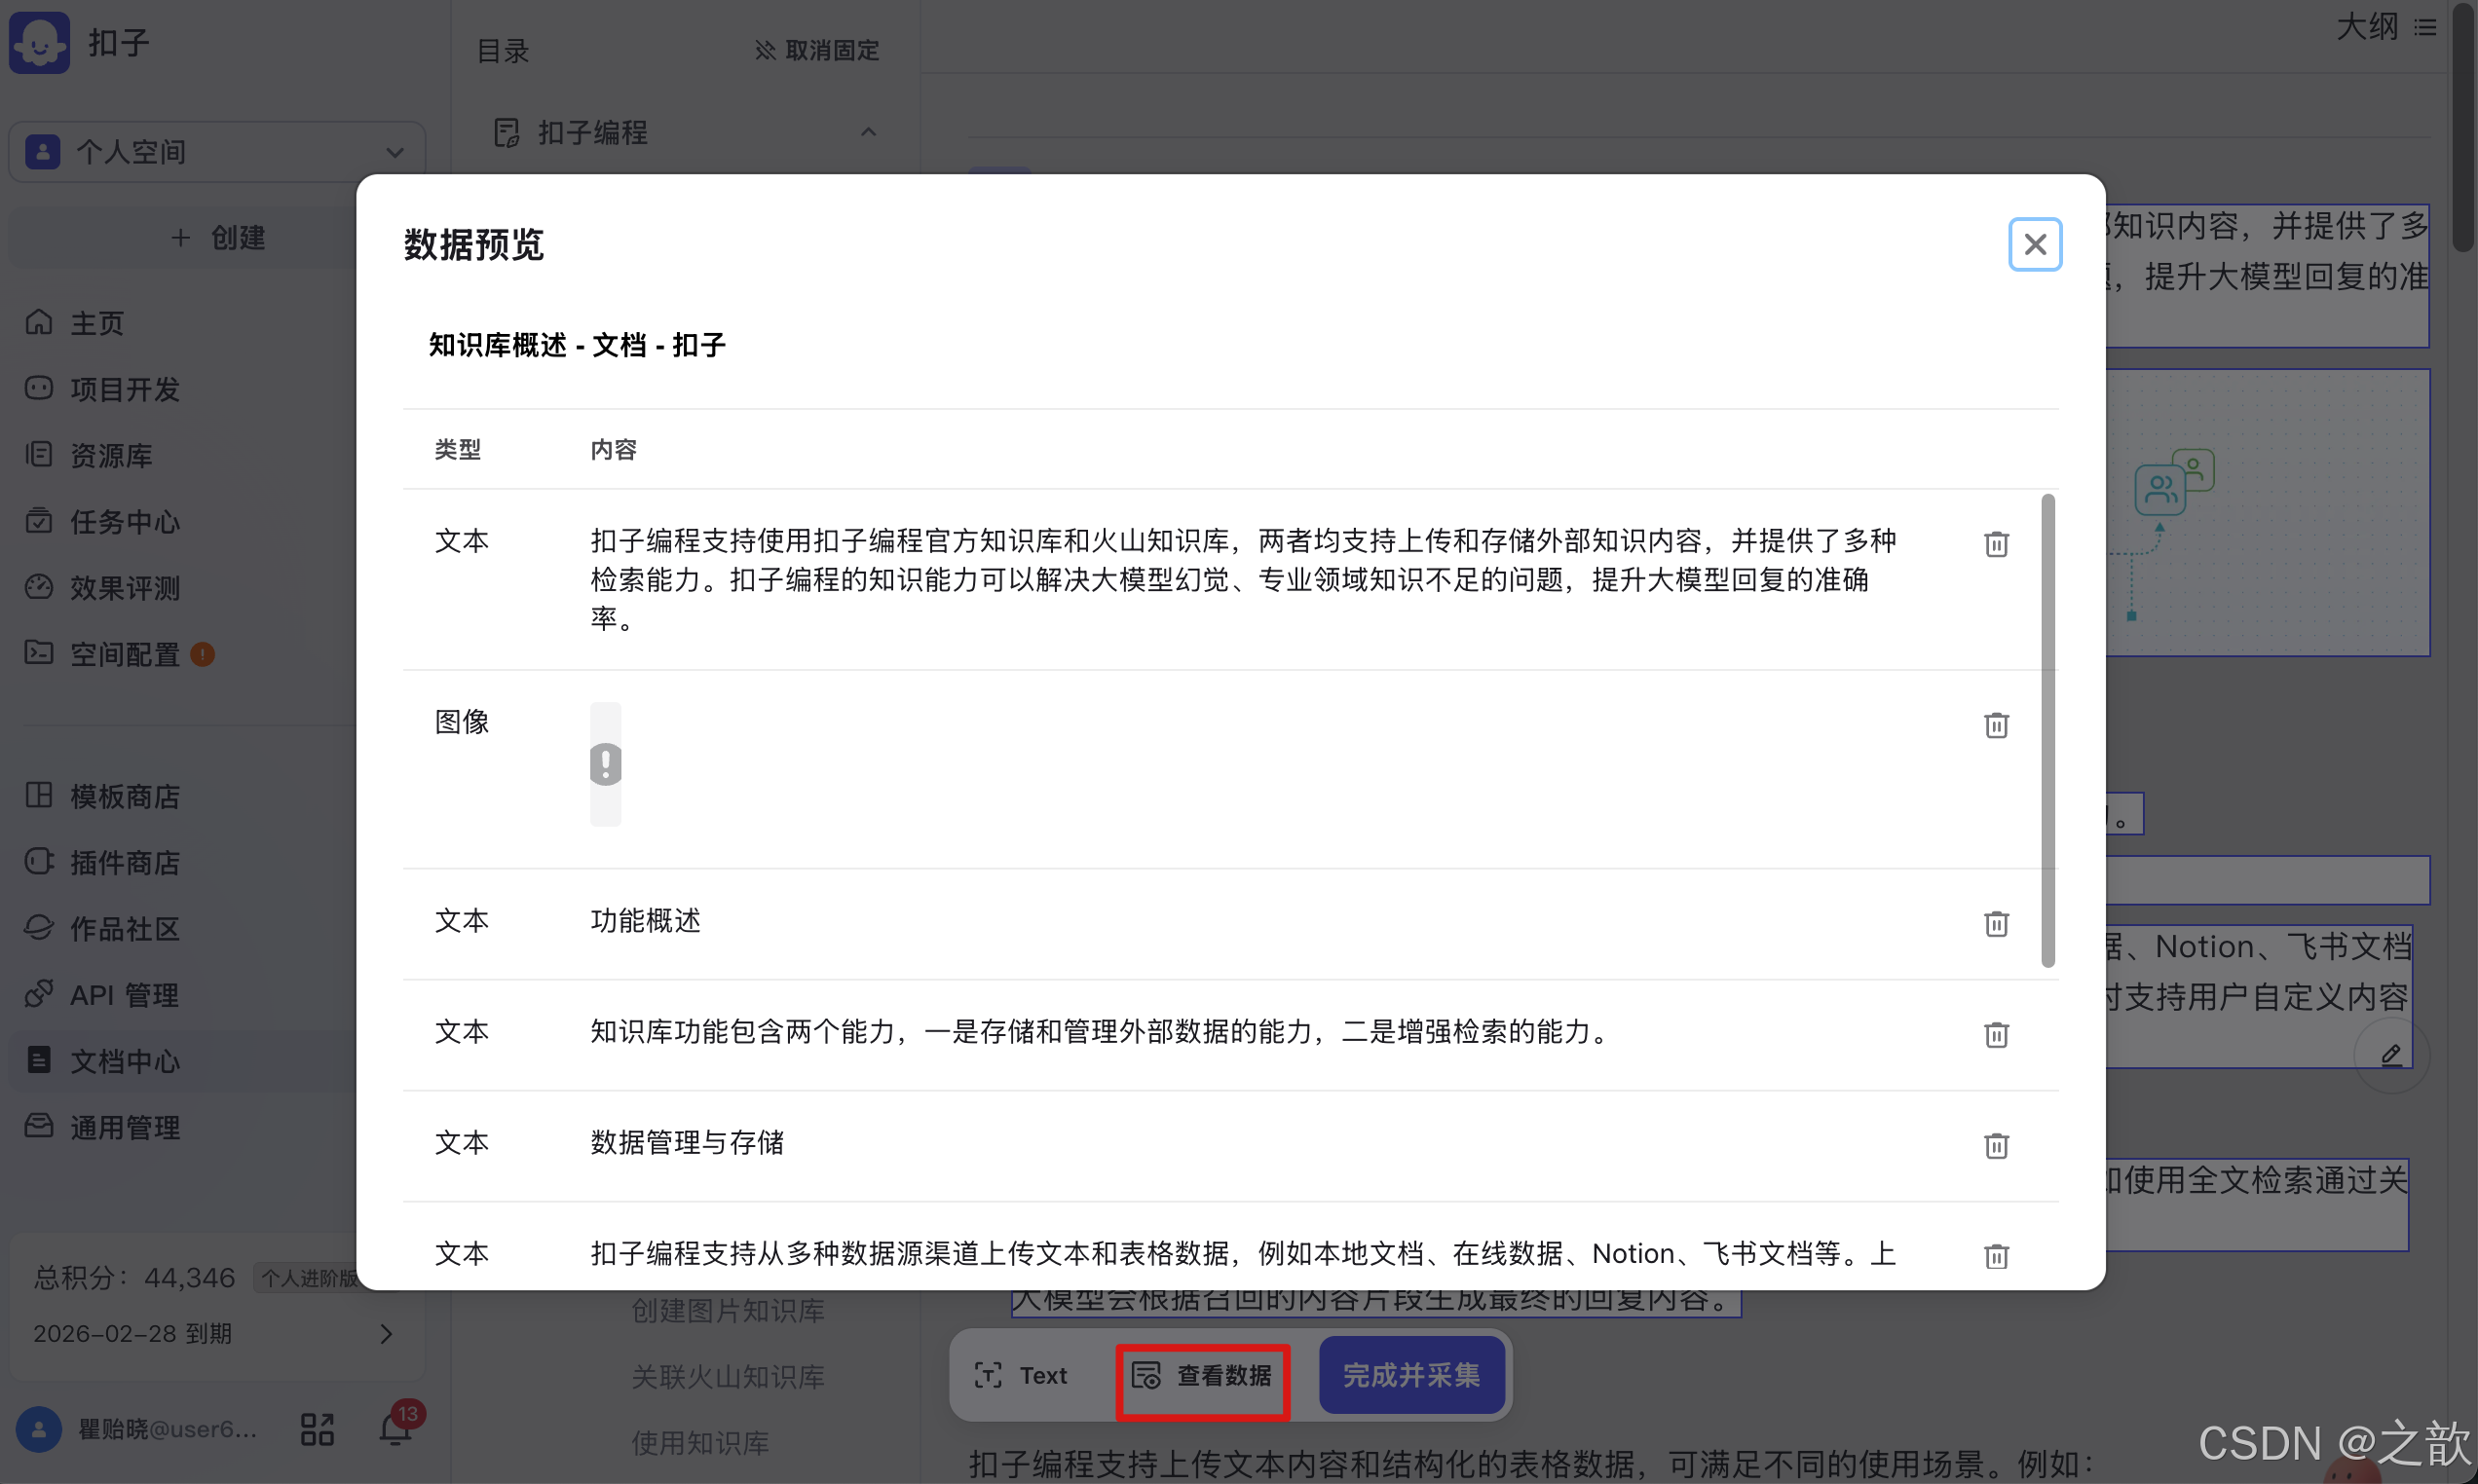Open 插件商店 via its sidebar icon

(39, 862)
